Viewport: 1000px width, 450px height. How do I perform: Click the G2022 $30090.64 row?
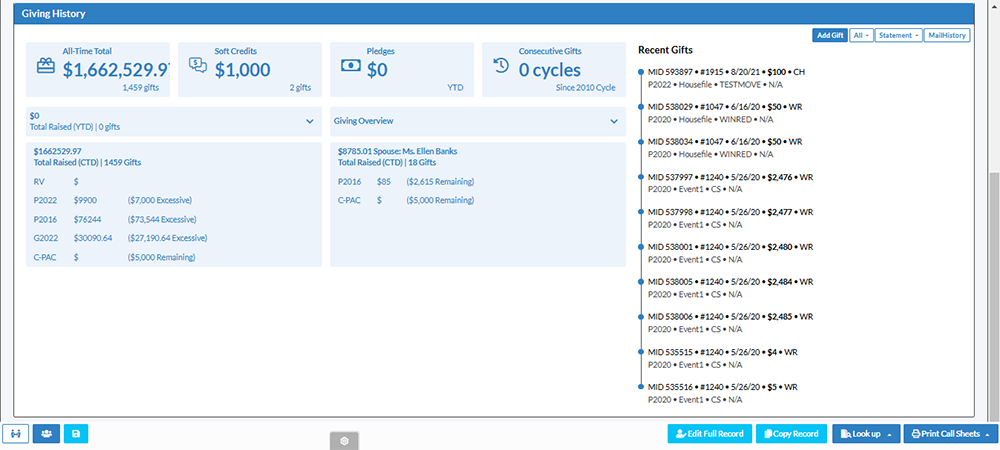tap(121, 238)
